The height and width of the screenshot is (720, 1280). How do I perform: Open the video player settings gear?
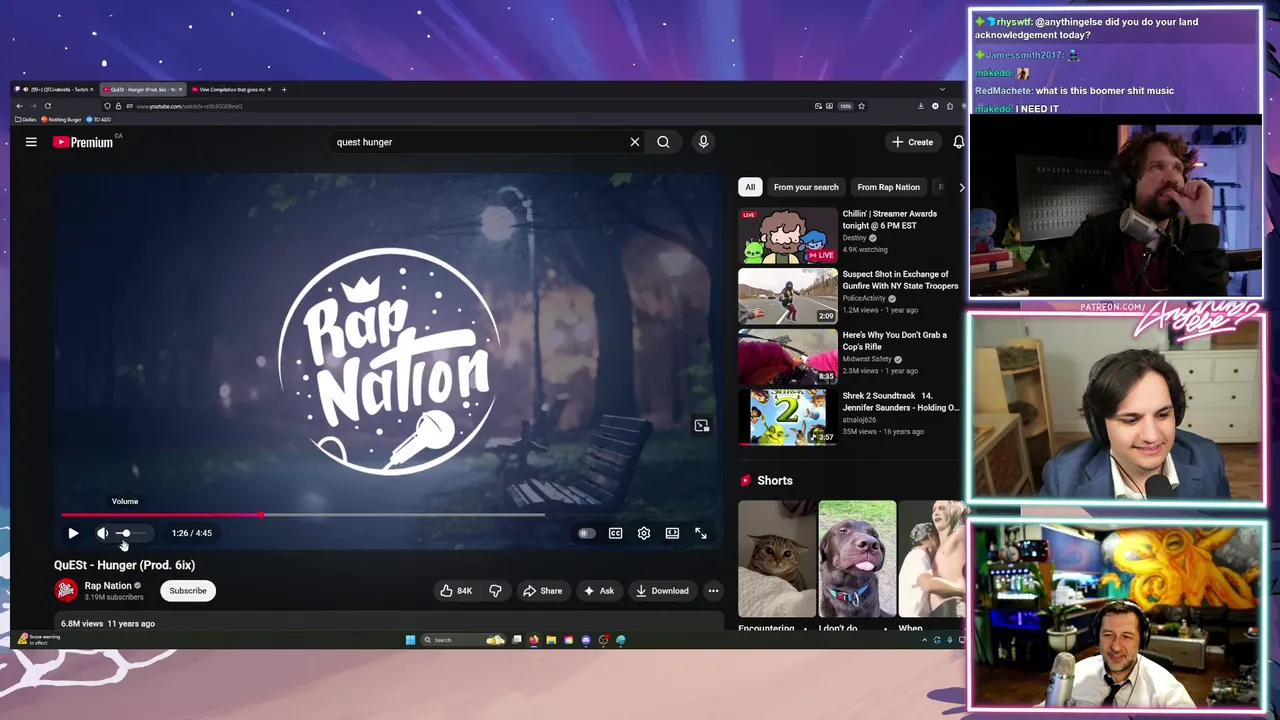[x=644, y=533]
